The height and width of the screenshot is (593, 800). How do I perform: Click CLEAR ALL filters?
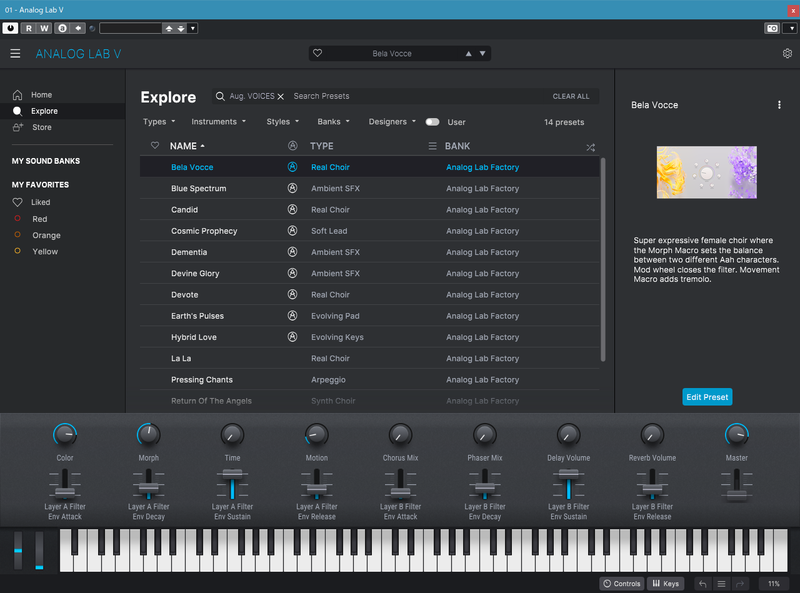570,96
